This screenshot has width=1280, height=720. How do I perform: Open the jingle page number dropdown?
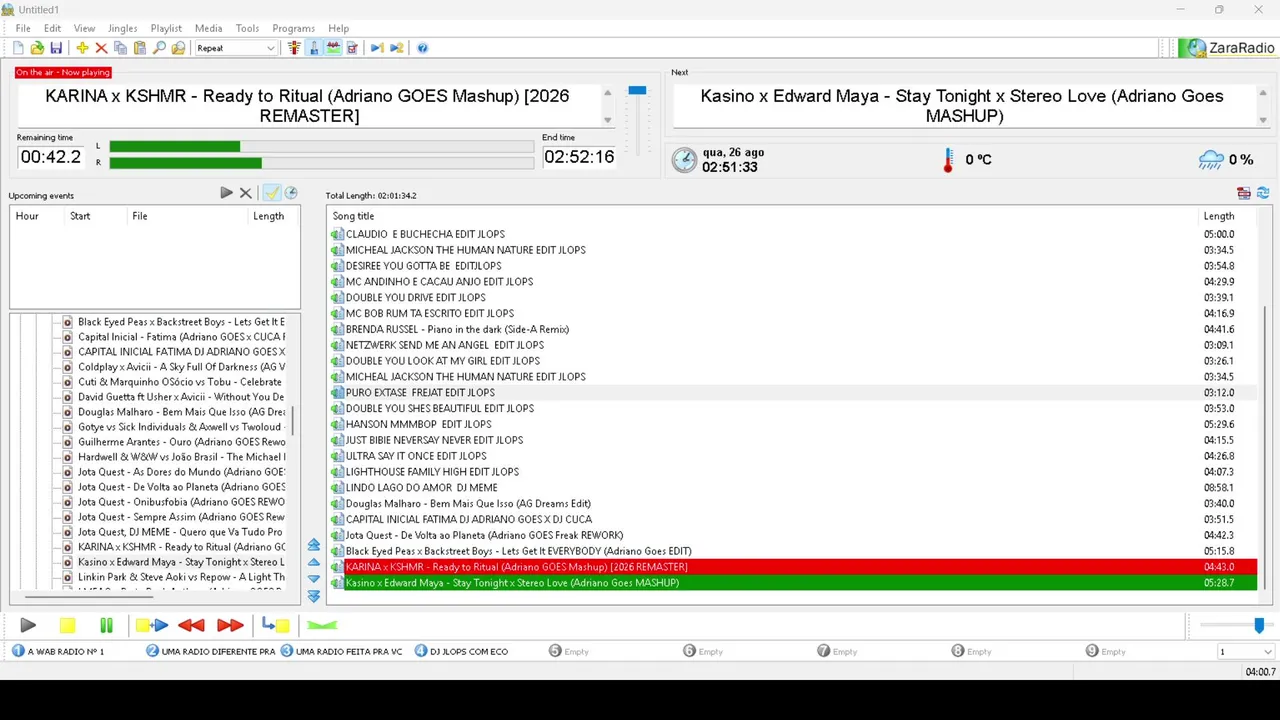click(1244, 652)
